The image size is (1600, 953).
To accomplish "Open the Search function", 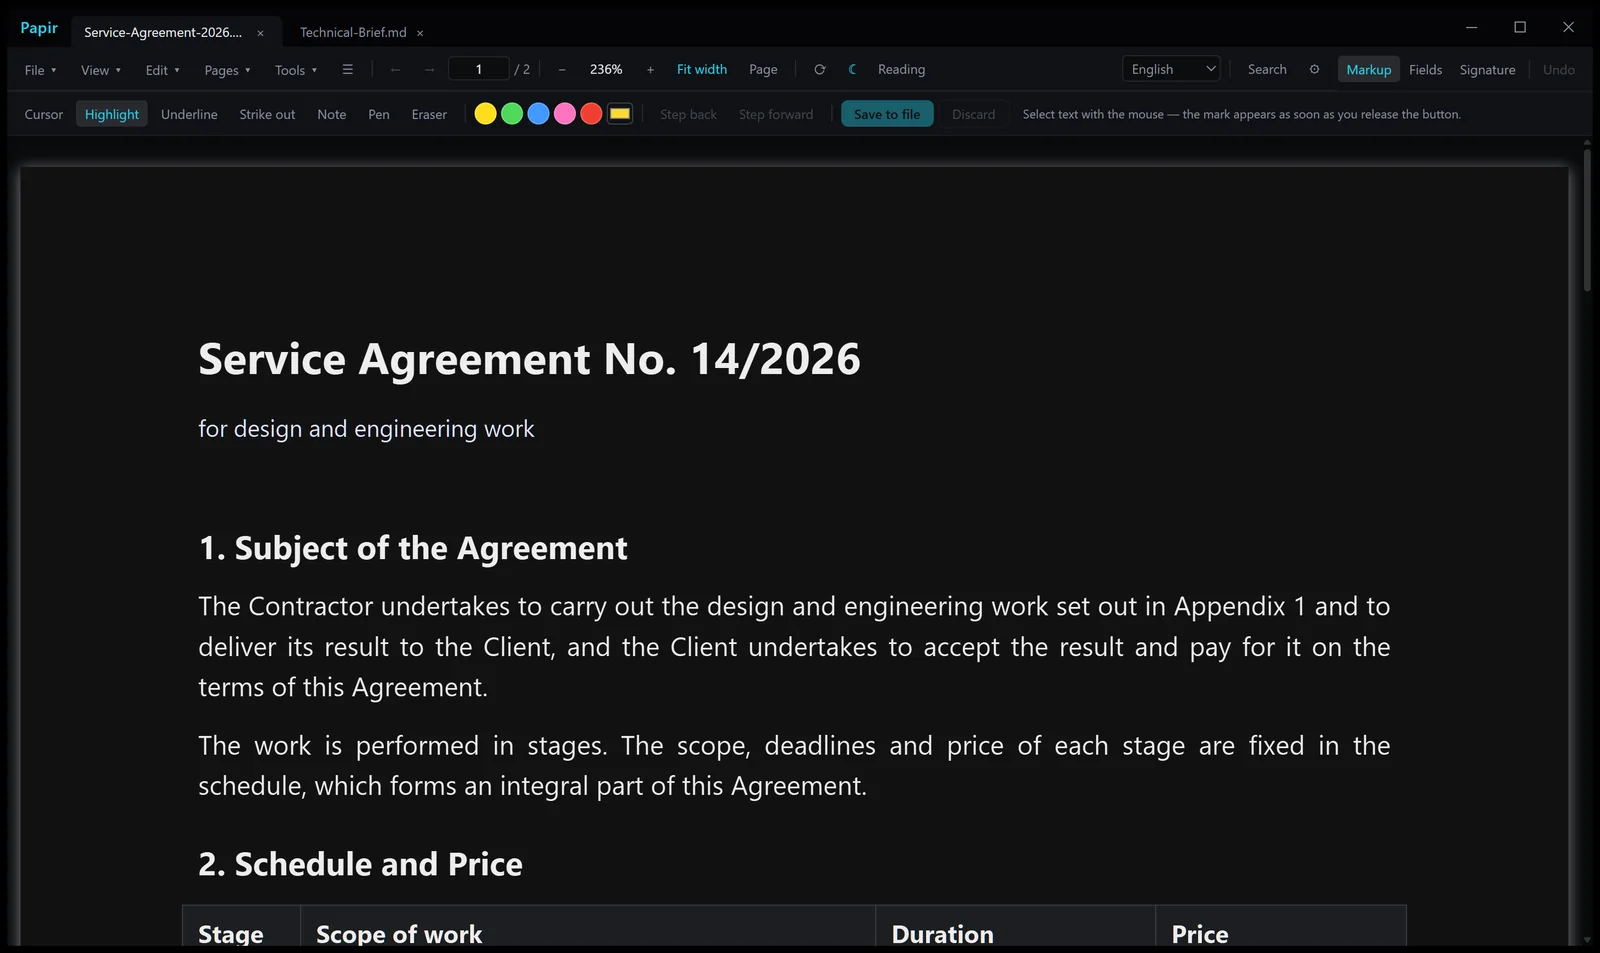I will pos(1267,70).
